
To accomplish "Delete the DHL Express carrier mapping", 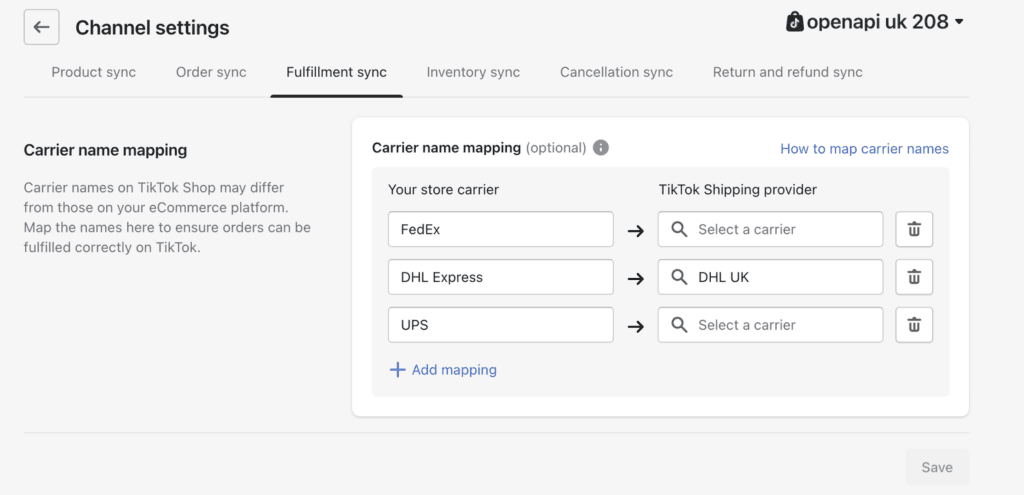I will pos(914,277).
